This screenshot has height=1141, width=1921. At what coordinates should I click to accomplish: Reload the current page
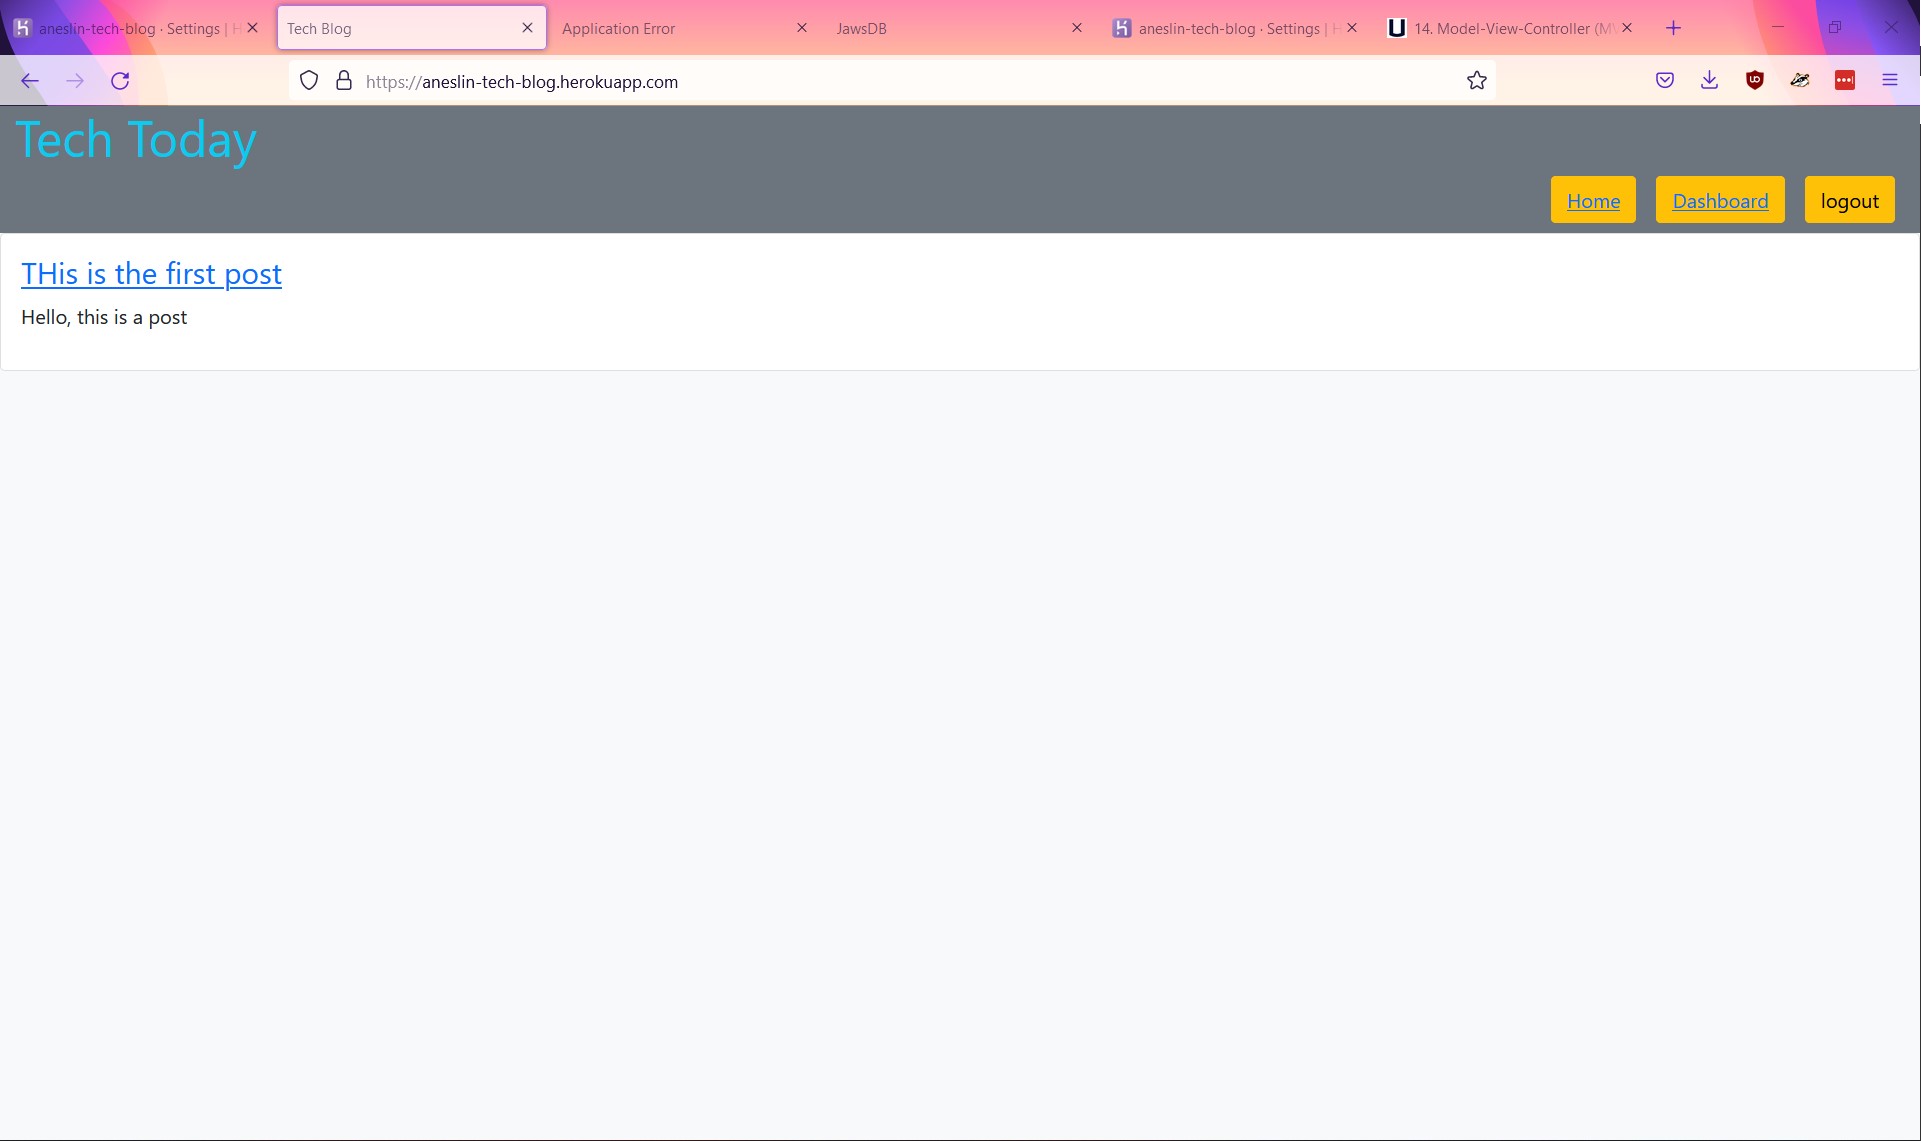coord(120,81)
